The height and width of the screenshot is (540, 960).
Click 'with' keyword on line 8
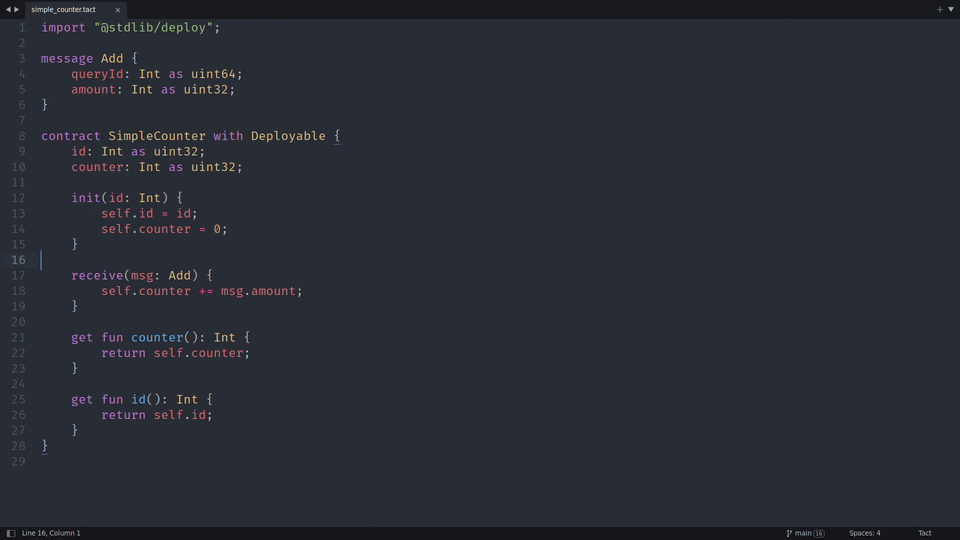(x=228, y=136)
